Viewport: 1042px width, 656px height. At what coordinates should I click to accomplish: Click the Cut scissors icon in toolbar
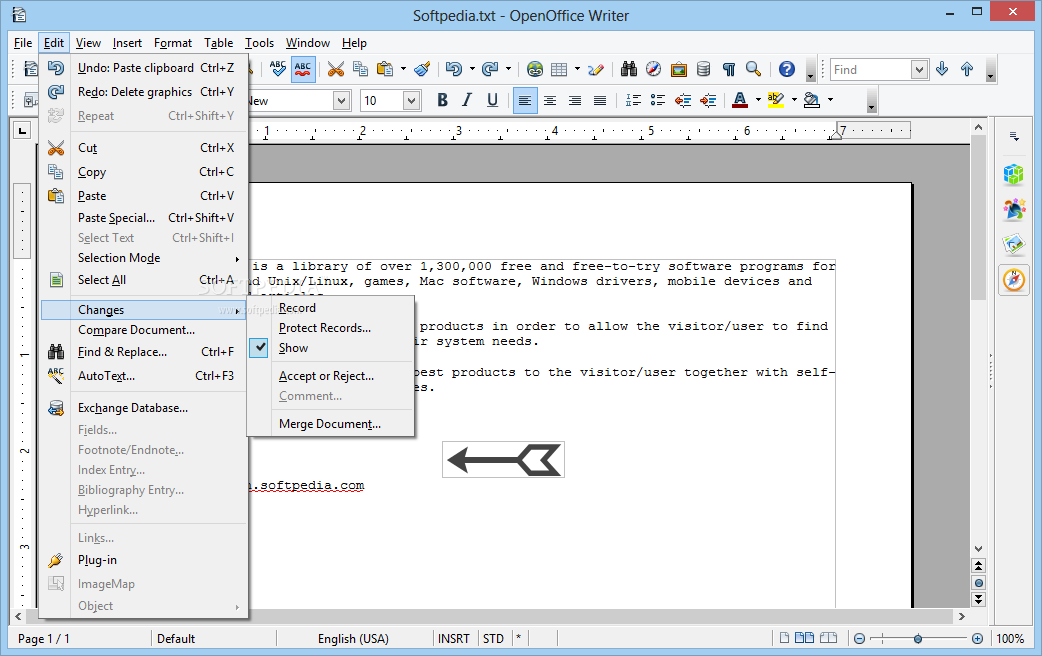336,69
